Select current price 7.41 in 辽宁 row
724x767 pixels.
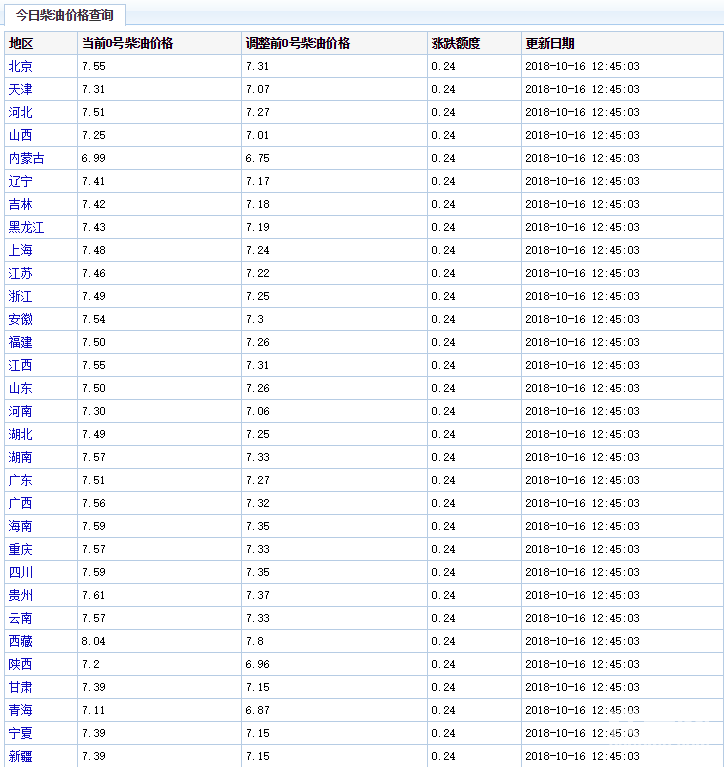pos(93,181)
